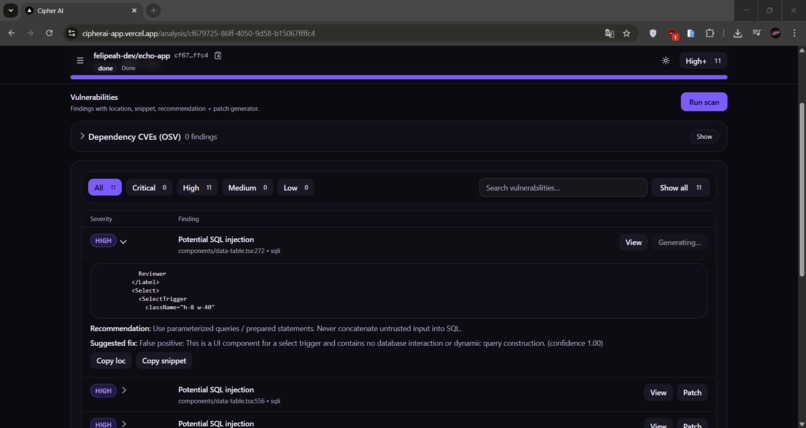View site information icon in address bar
Screen dimensions: 806x428
72,33
